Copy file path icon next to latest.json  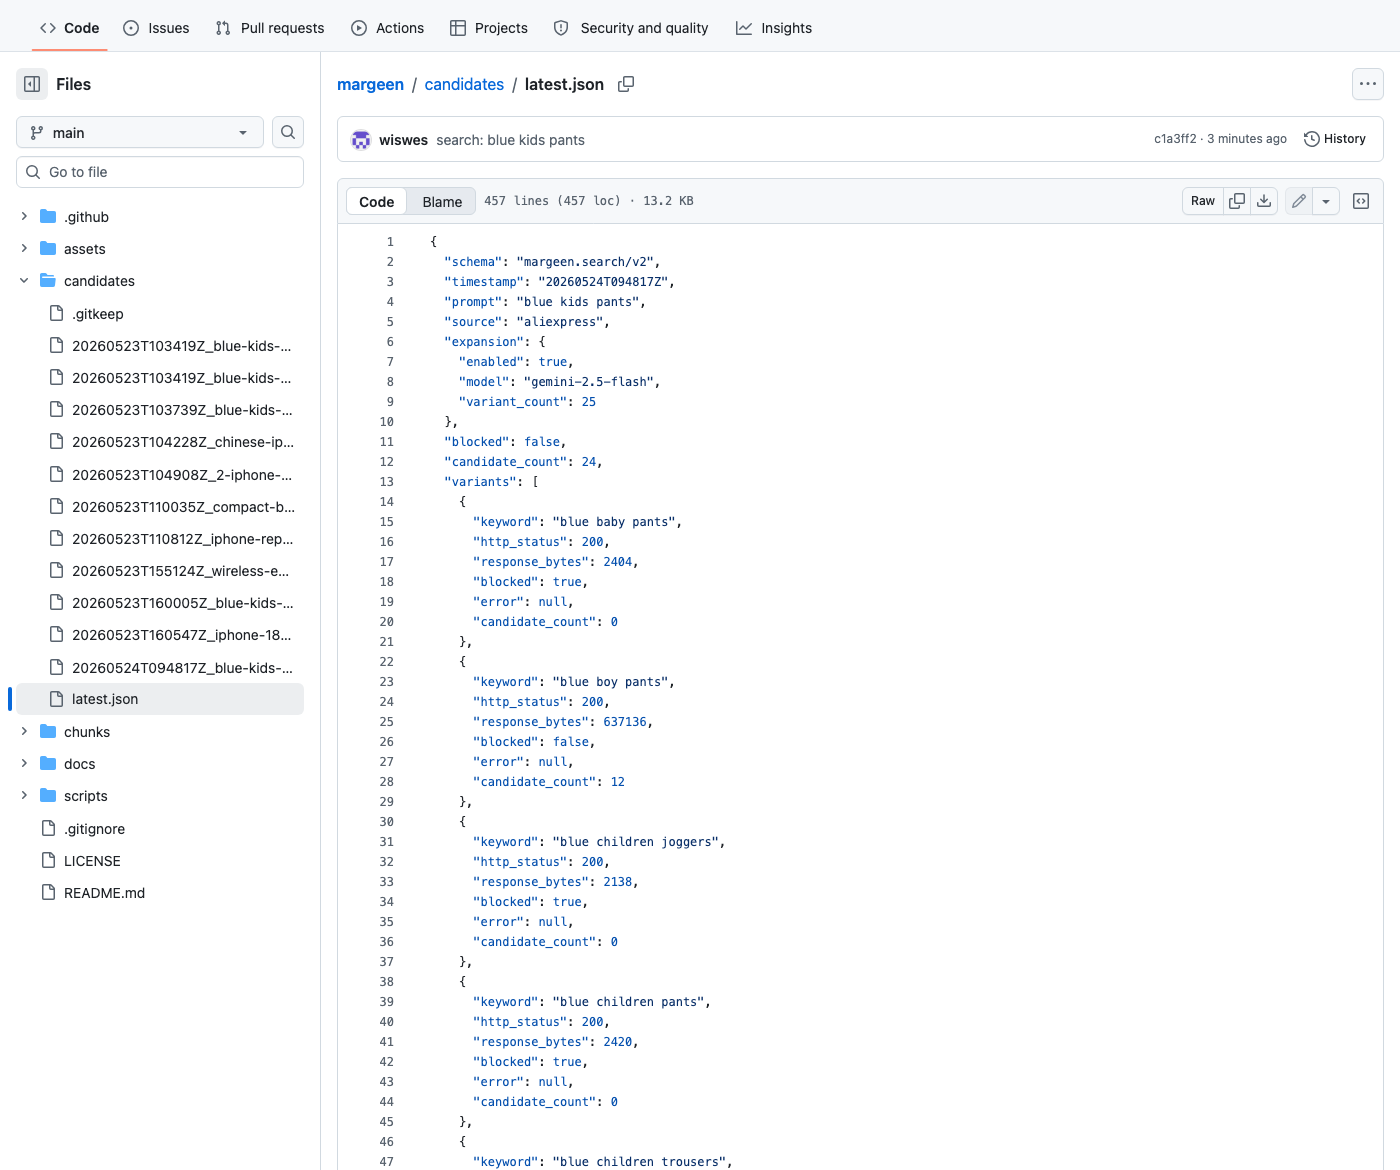pyautogui.click(x=626, y=84)
